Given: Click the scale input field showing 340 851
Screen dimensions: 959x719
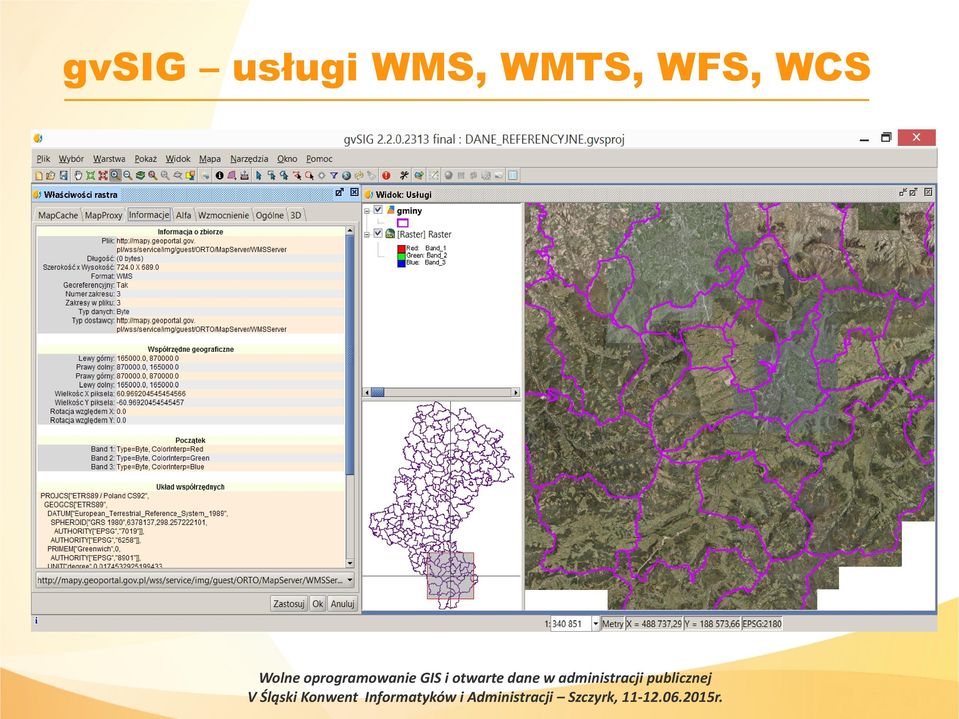Looking at the screenshot, I should point(571,624).
